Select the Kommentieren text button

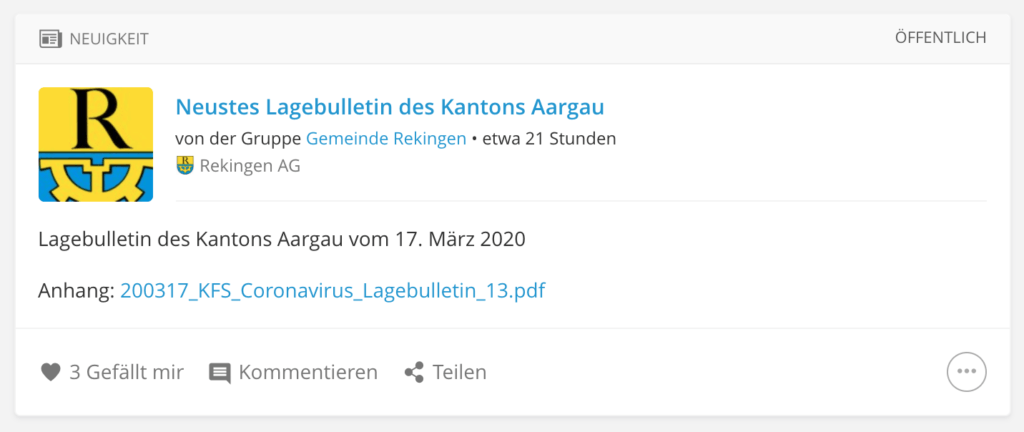[x=308, y=372]
